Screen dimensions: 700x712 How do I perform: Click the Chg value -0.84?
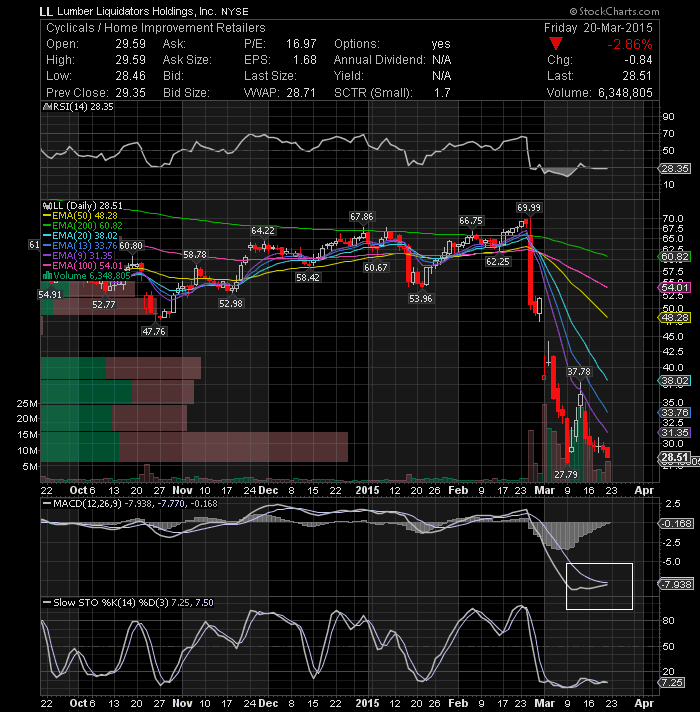tap(638, 60)
